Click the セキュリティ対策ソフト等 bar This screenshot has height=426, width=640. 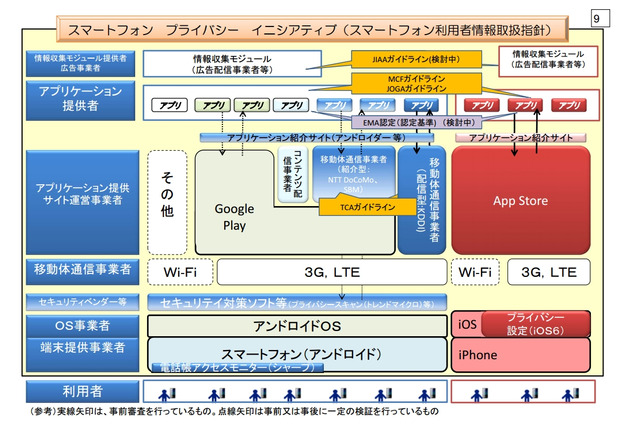click(297, 302)
